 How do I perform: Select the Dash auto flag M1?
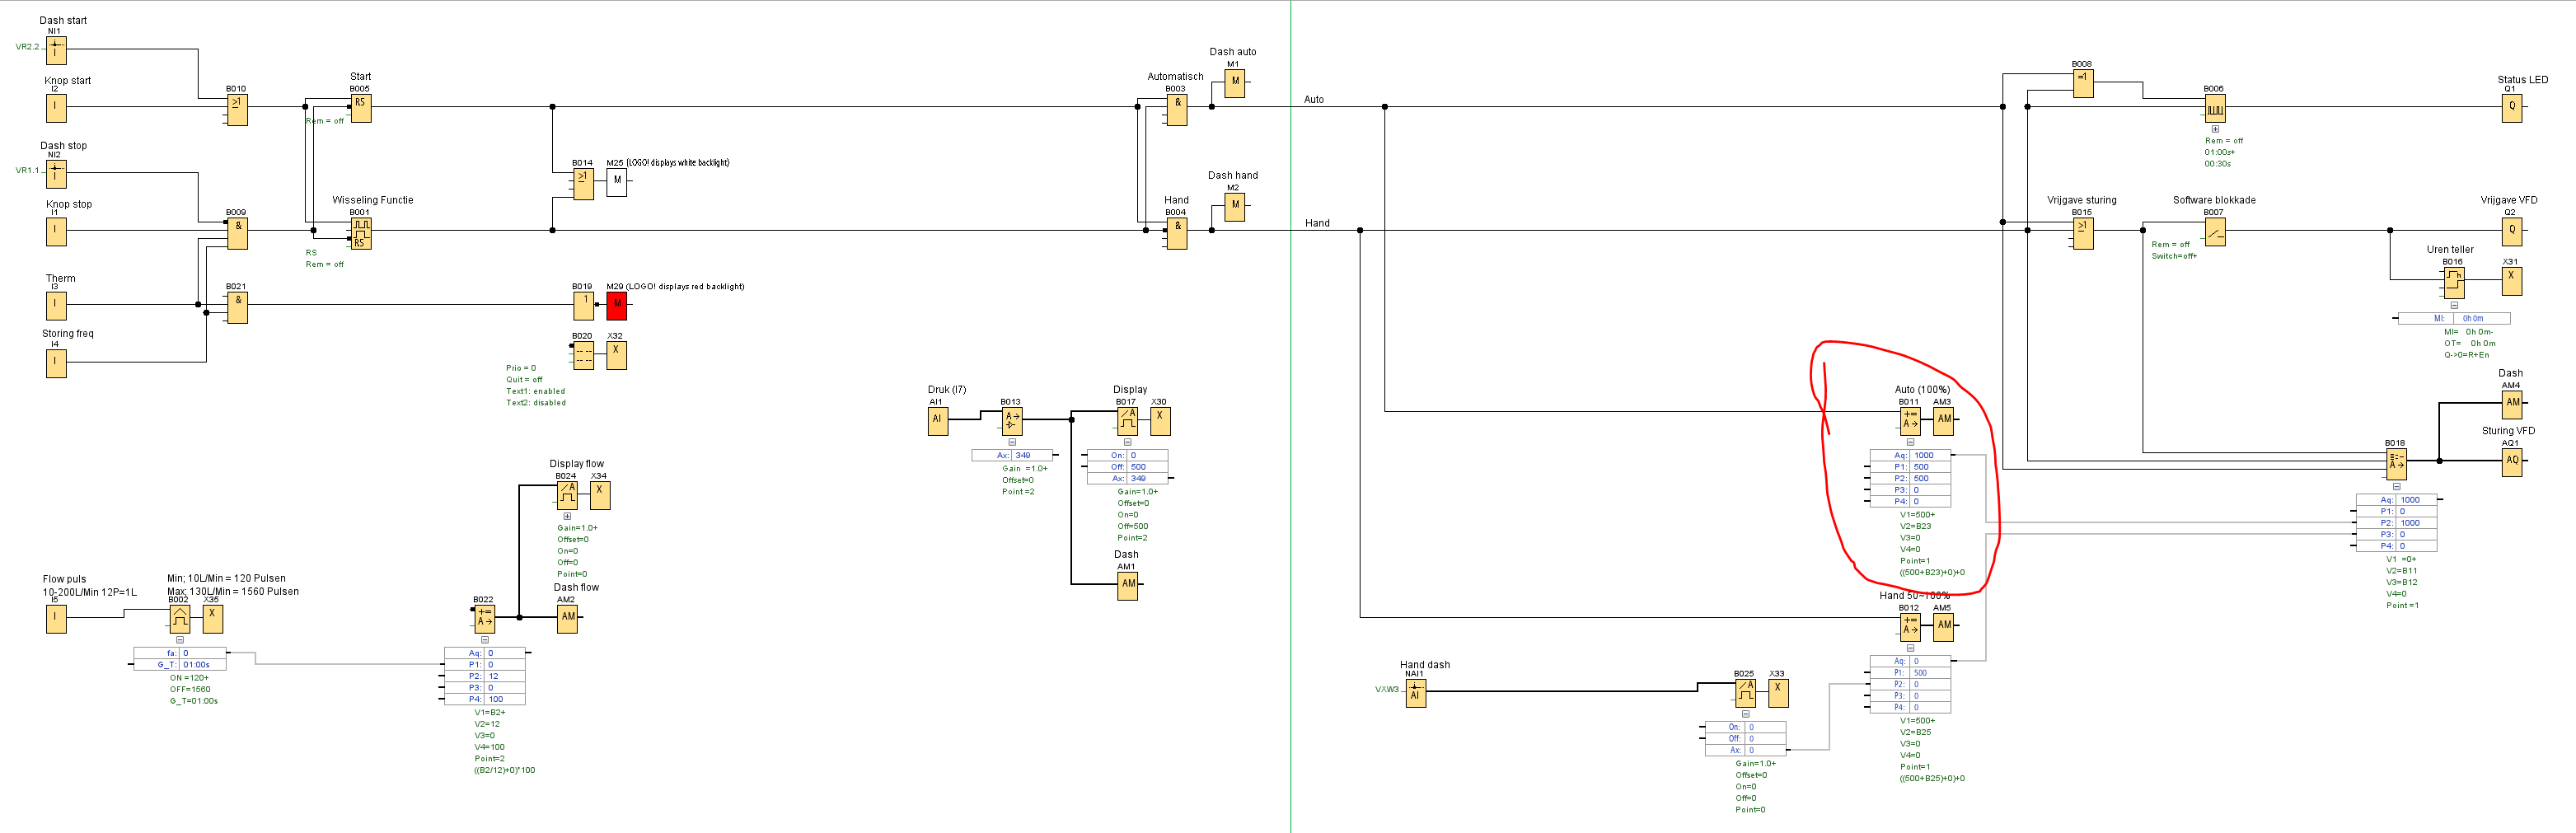(x=1235, y=83)
